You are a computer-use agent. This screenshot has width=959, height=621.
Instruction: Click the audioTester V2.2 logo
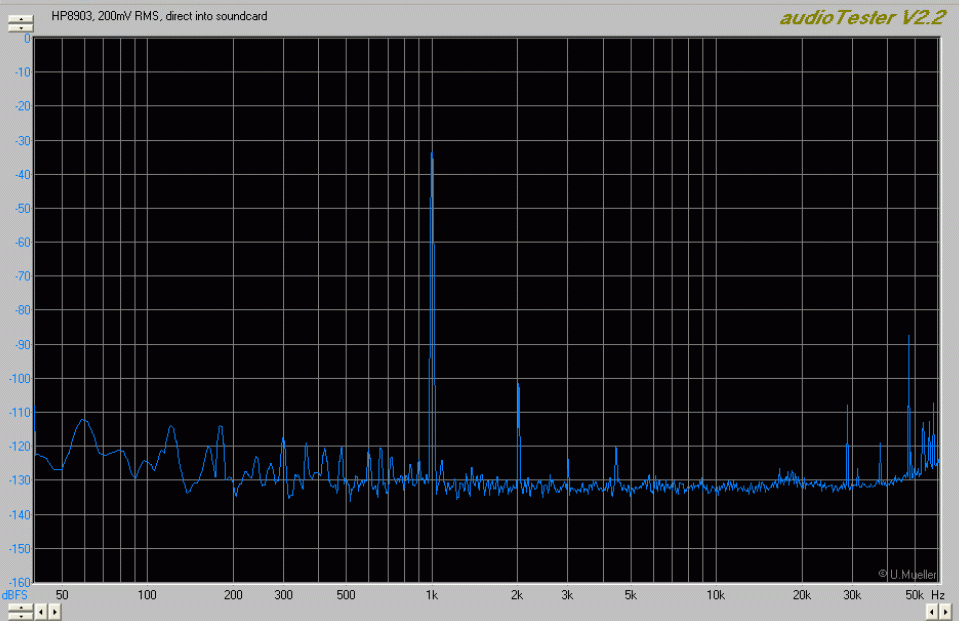coord(862,17)
